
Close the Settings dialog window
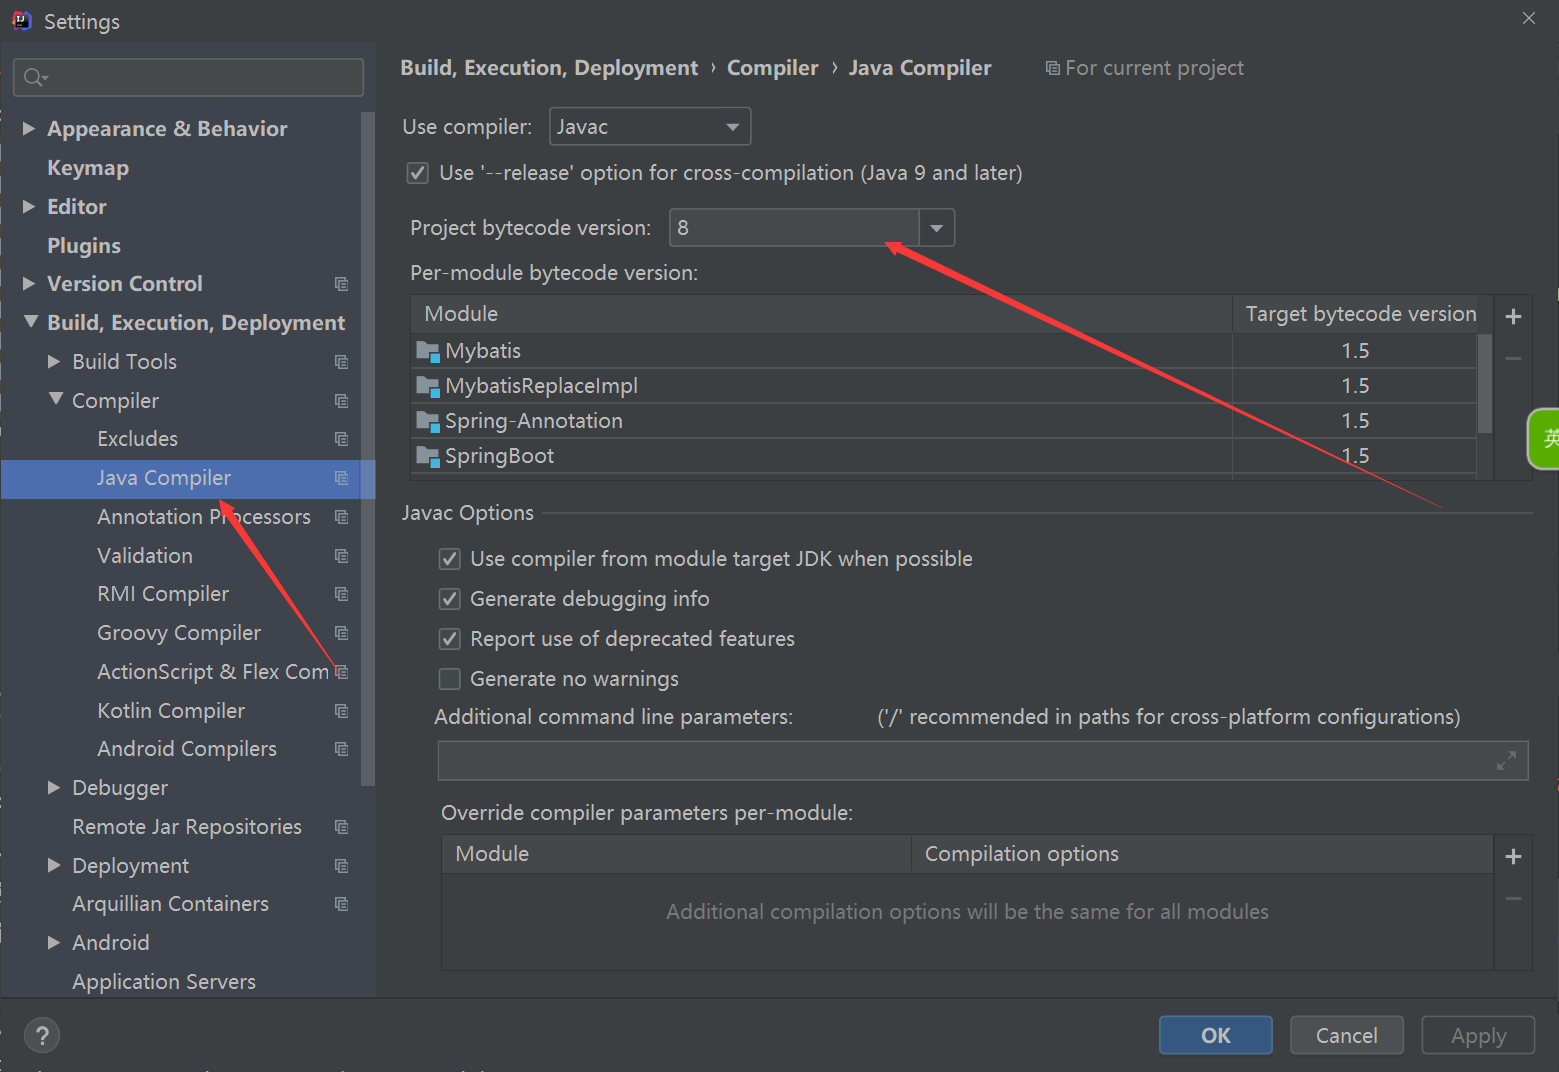tap(1529, 18)
